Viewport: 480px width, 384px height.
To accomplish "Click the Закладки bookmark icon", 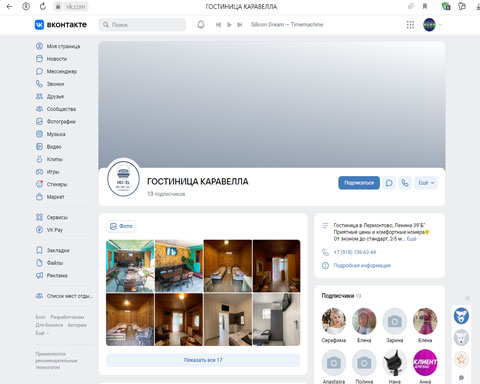I will click(x=39, y=250).
